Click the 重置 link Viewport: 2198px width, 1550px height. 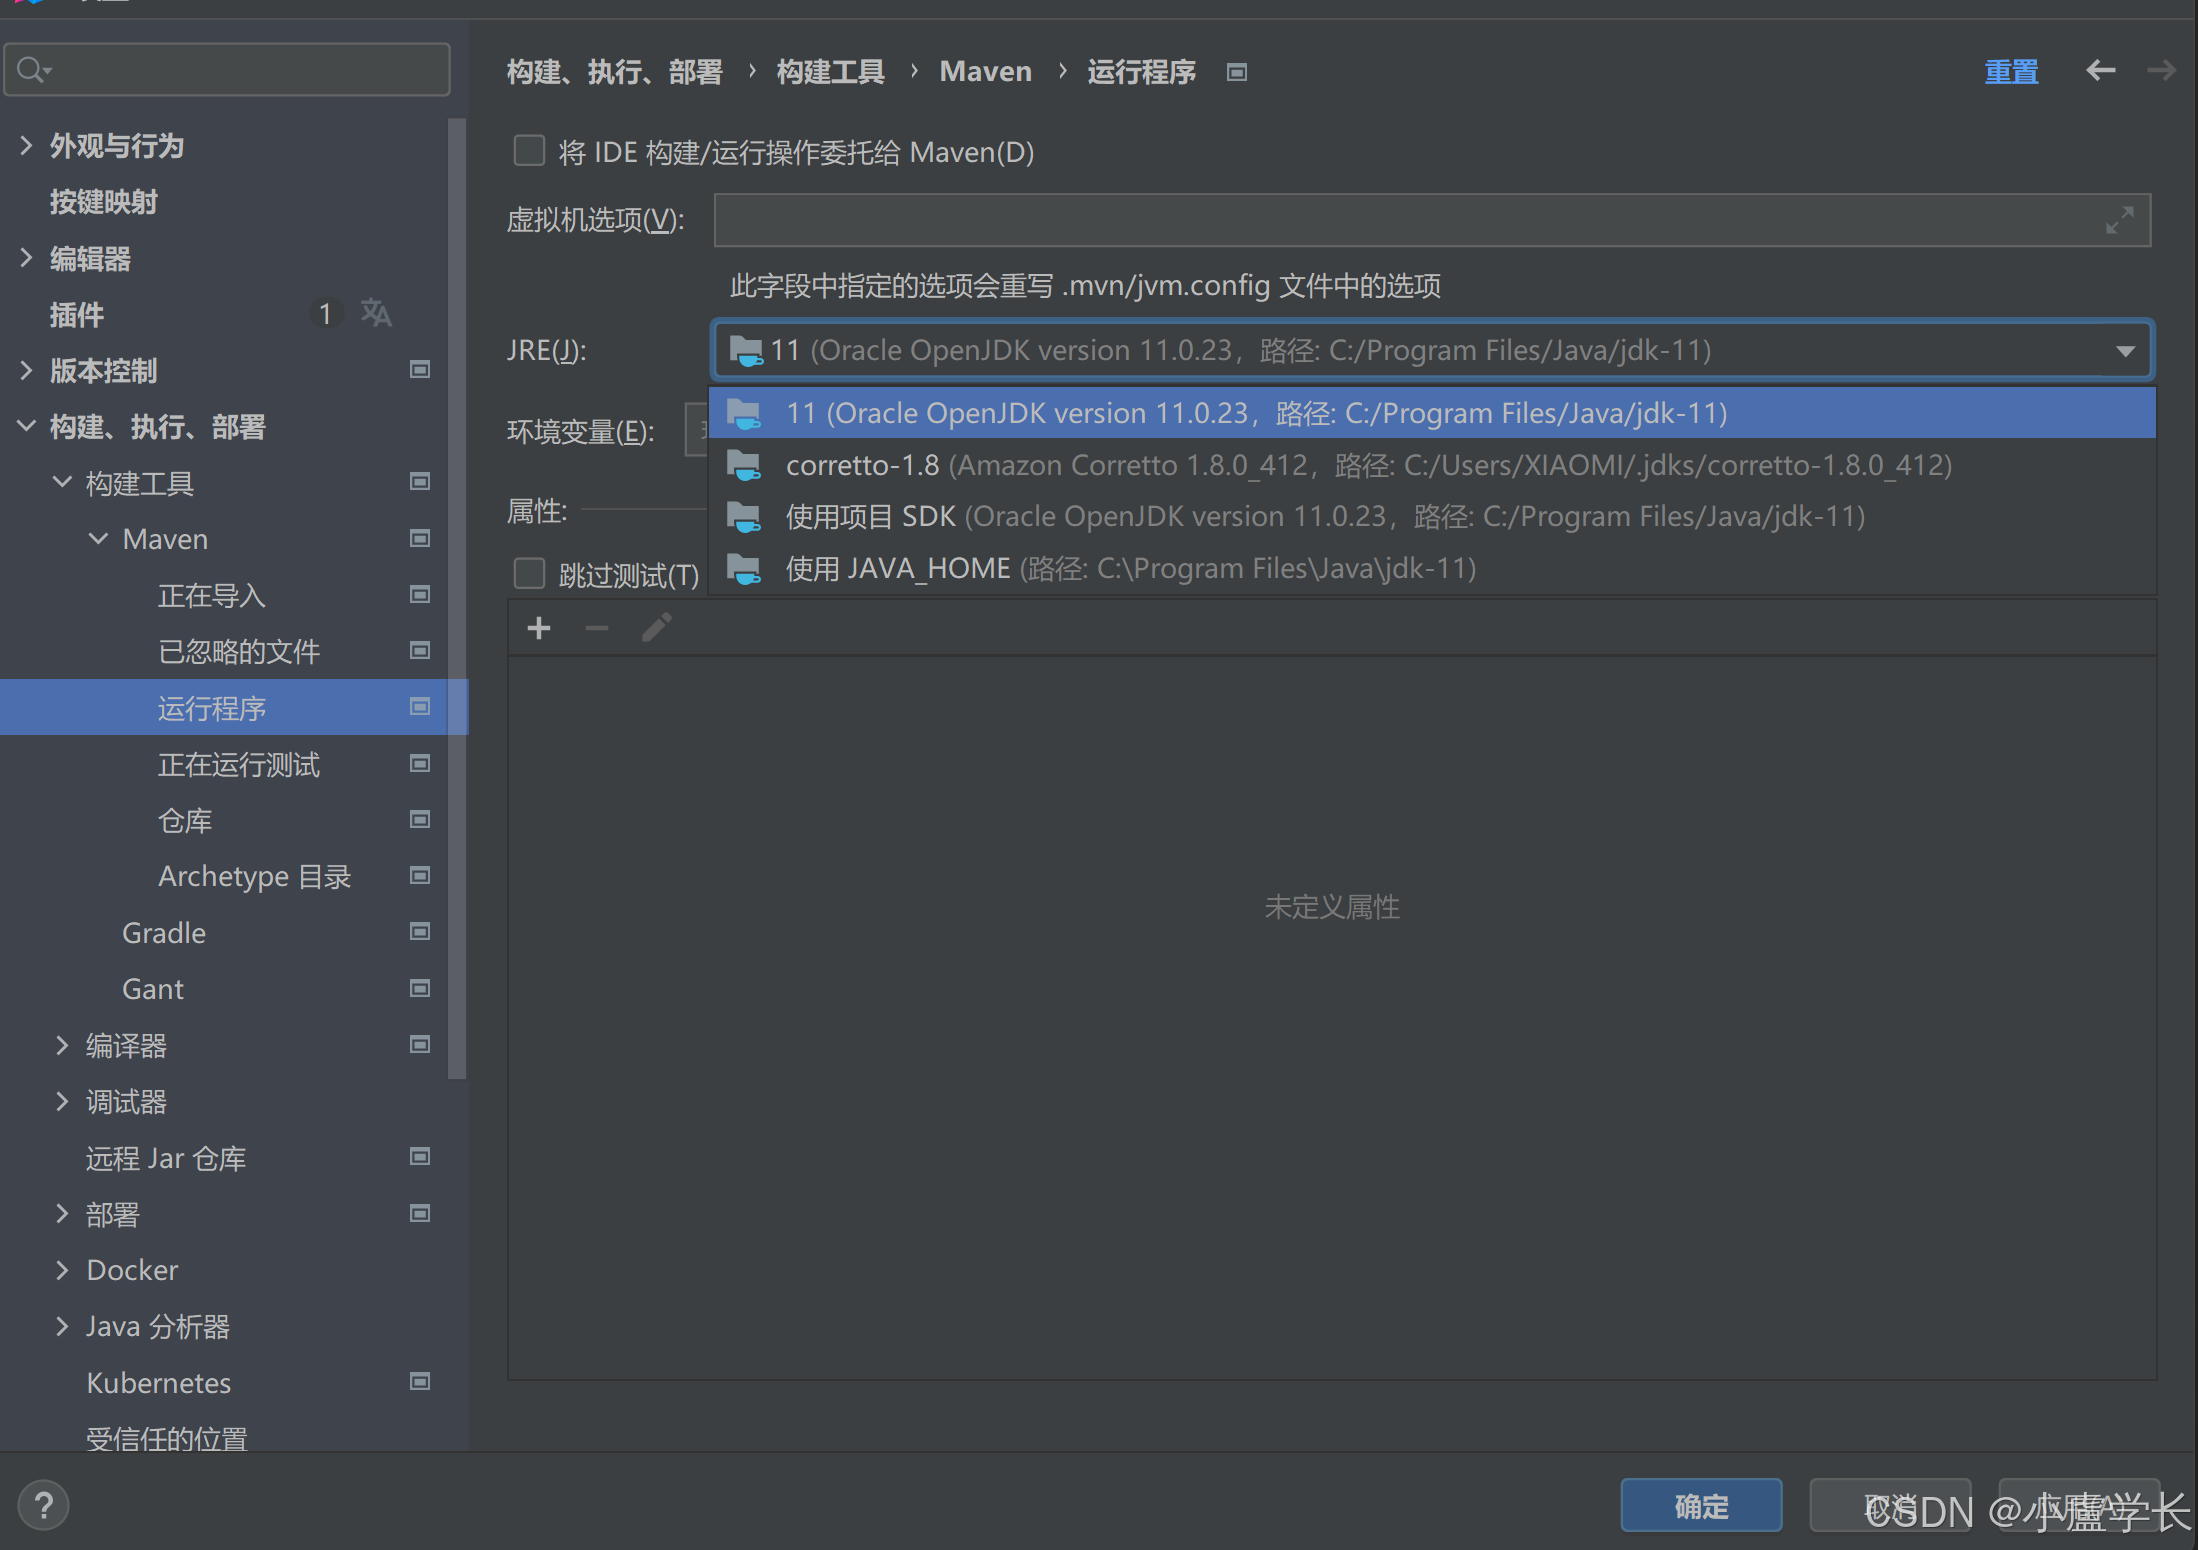(x=2011, y=72)
